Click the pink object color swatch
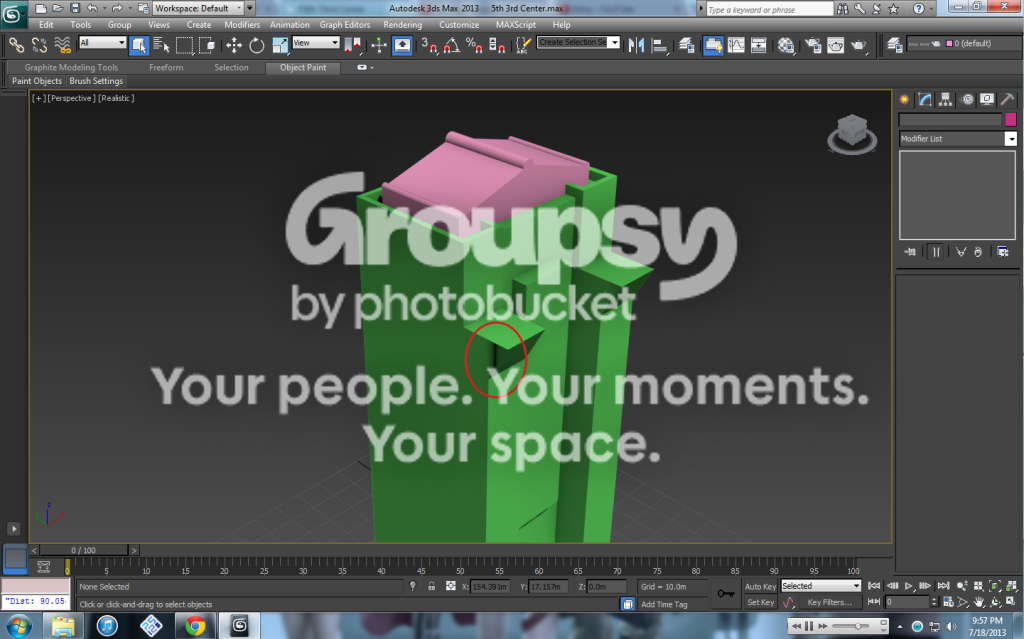1024x639 pixels. click(1010, 119)
